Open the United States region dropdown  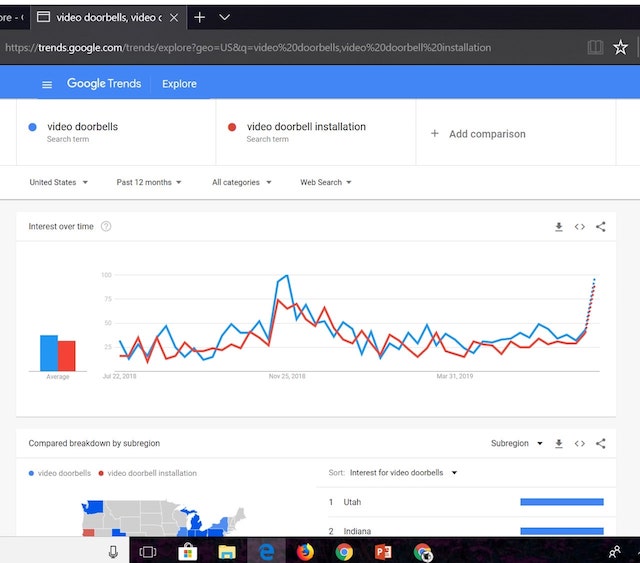(58, 182)
